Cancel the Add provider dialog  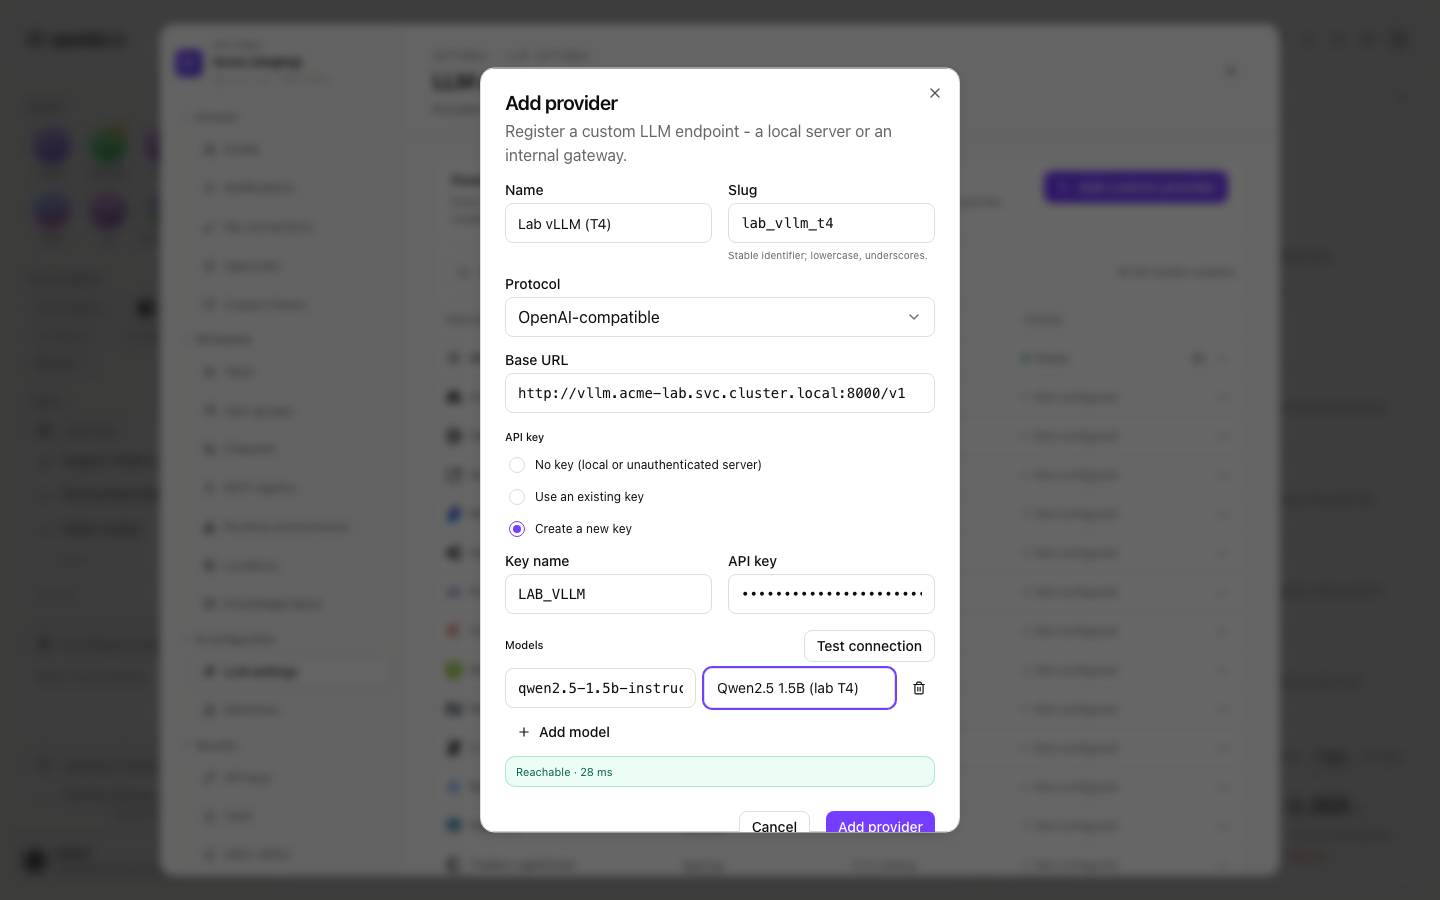pyautogui.click(x=774, y=822)
